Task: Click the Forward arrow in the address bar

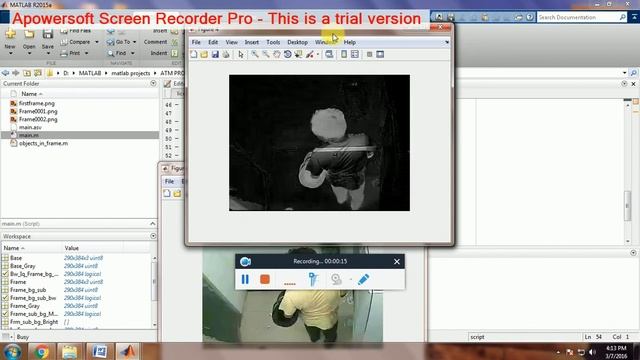Action: (x=16, y=73)
